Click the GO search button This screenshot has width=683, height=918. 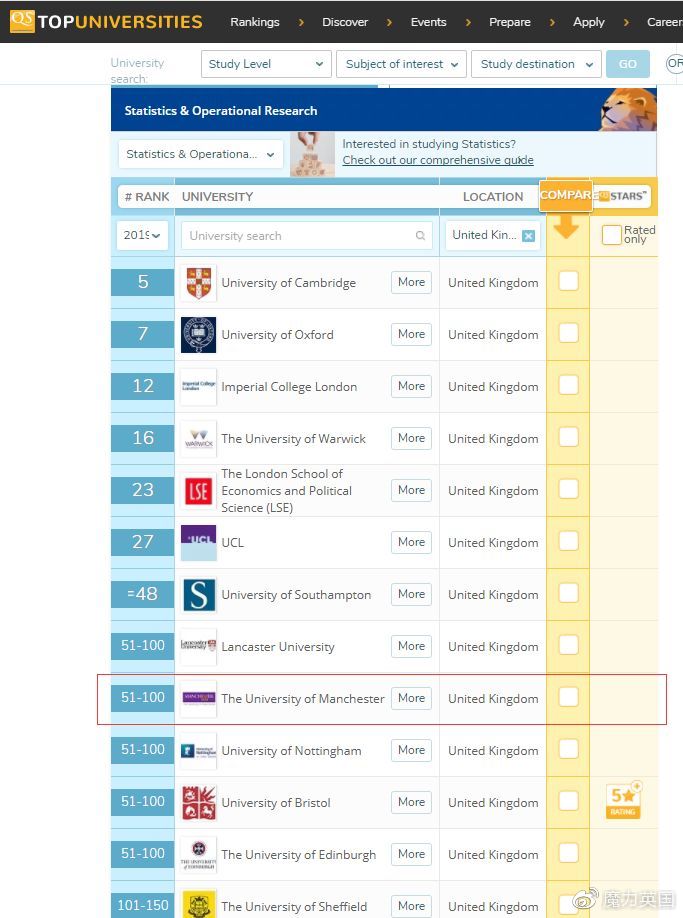pos(627,64)
